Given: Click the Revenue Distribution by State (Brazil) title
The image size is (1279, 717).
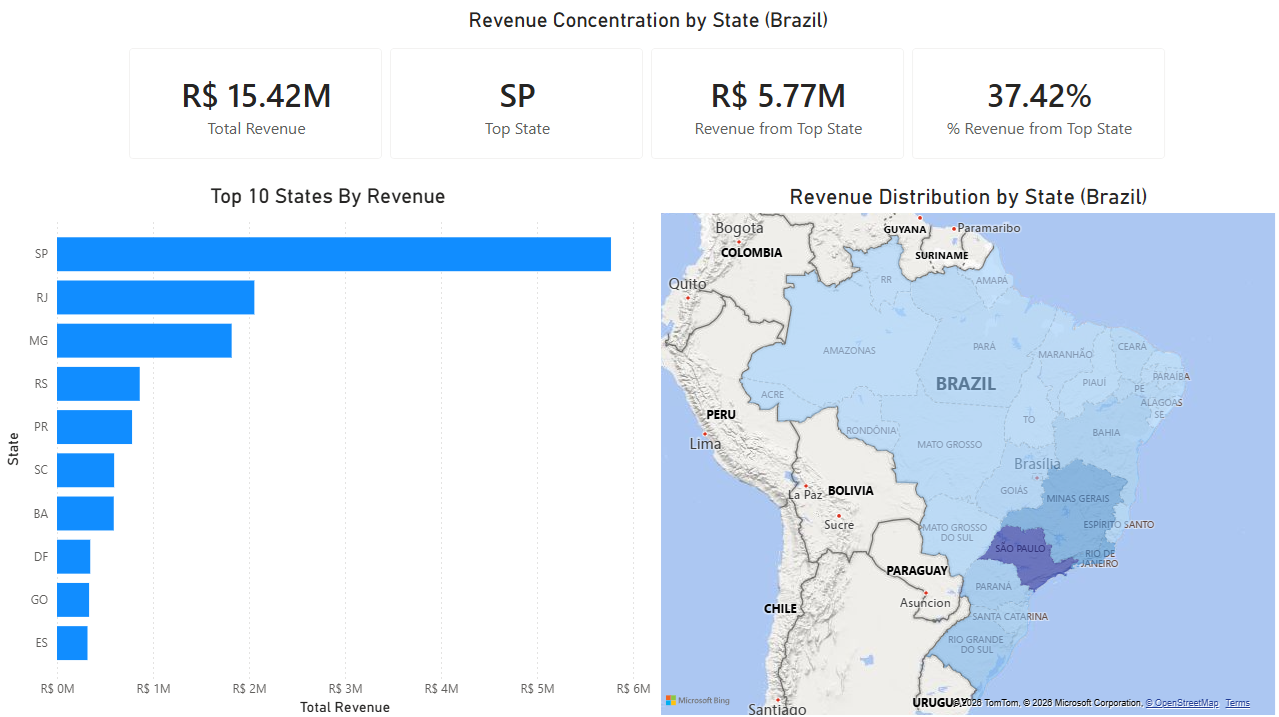Looking at the screenshot, I should point(968,197).
